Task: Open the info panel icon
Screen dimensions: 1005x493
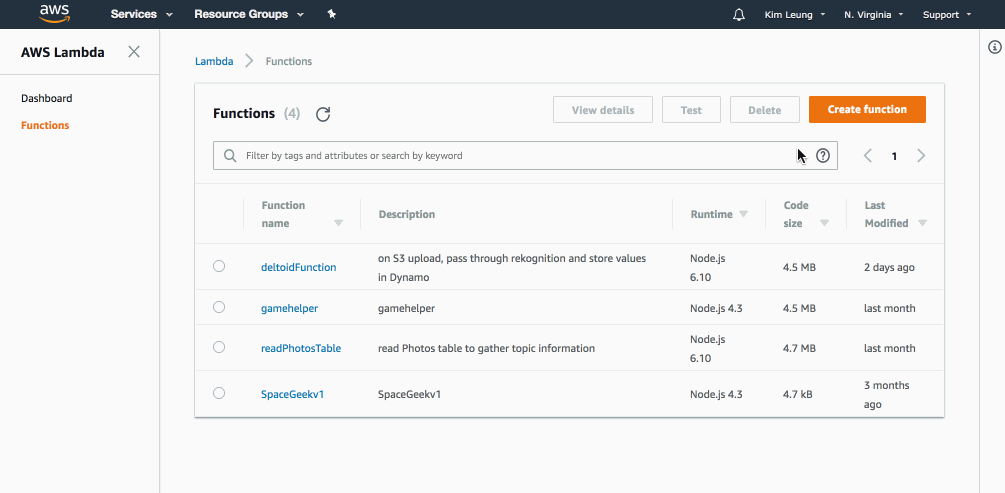Action: (x=995, y=47)
